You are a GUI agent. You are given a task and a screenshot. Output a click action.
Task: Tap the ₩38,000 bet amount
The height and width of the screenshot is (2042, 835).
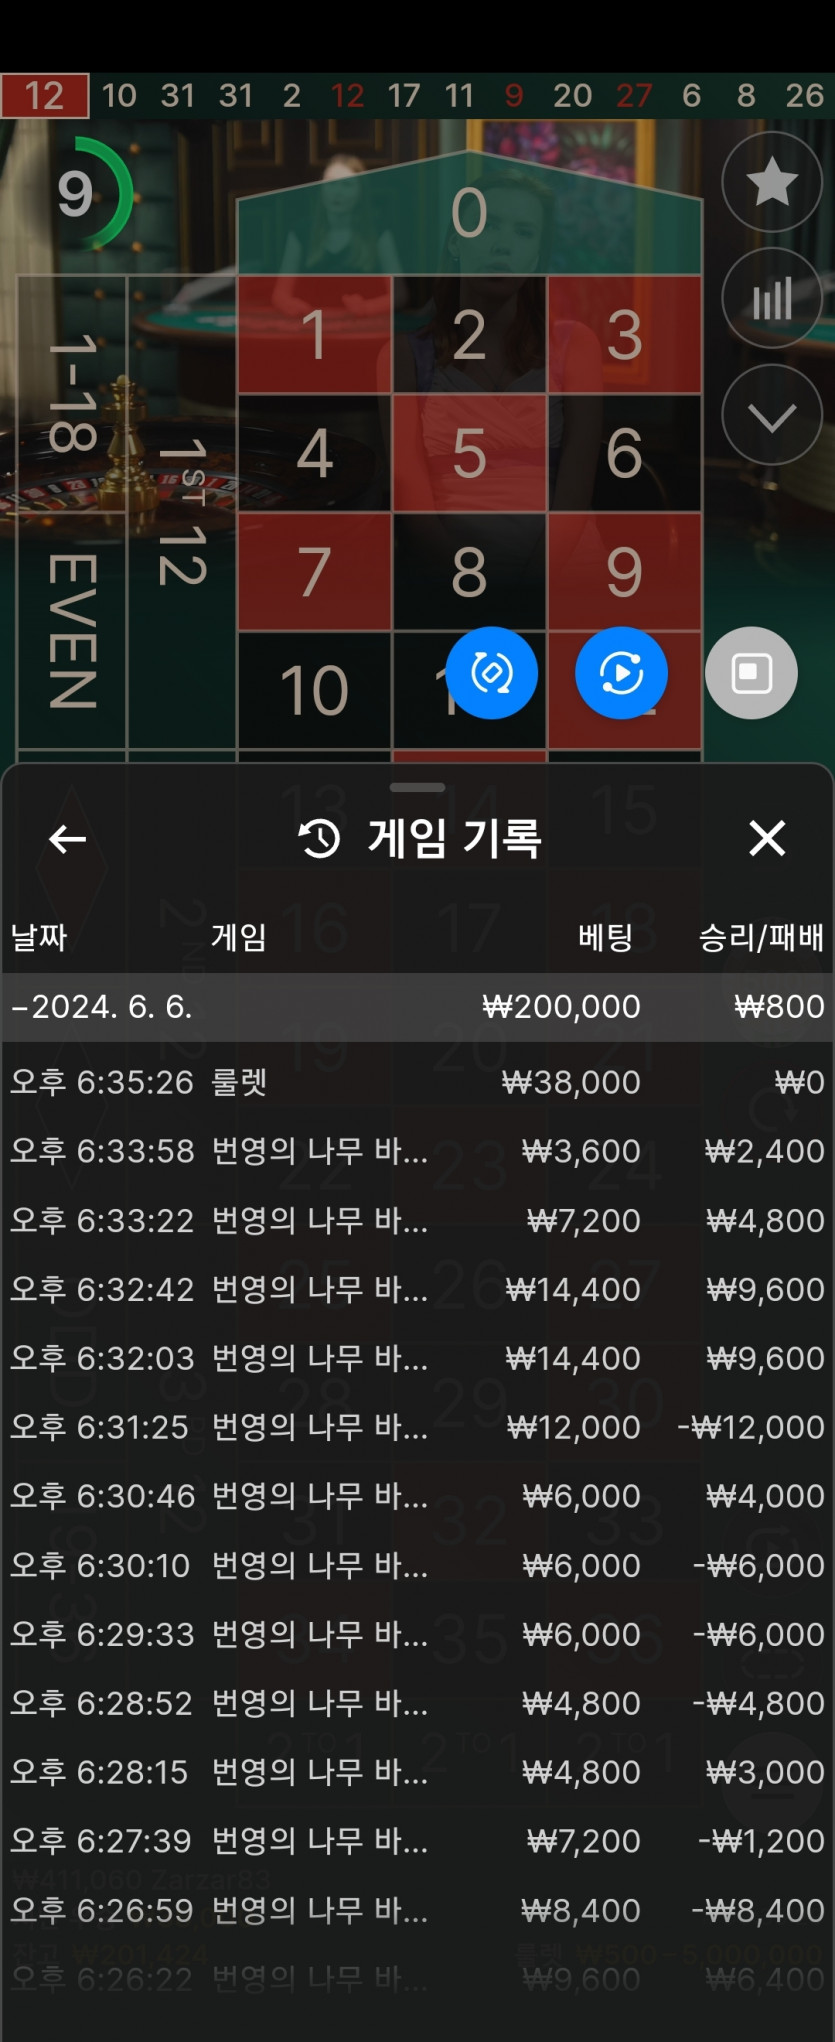[570, 1082]
